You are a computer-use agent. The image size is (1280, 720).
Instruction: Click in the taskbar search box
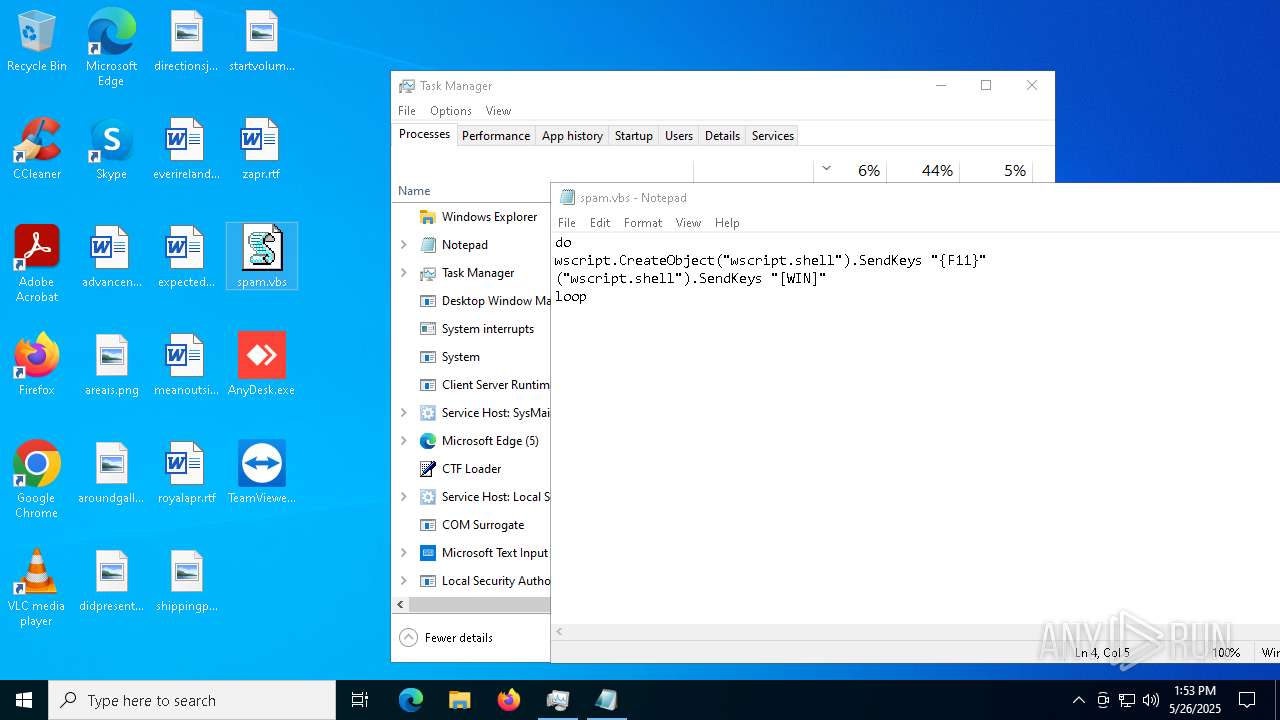pos(192,700)
